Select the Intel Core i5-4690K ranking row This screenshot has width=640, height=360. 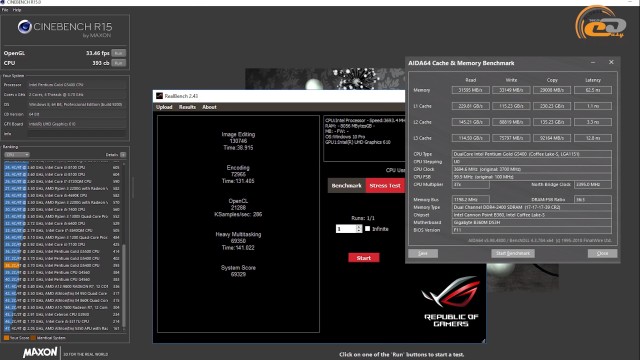click(x=63, y=196)
